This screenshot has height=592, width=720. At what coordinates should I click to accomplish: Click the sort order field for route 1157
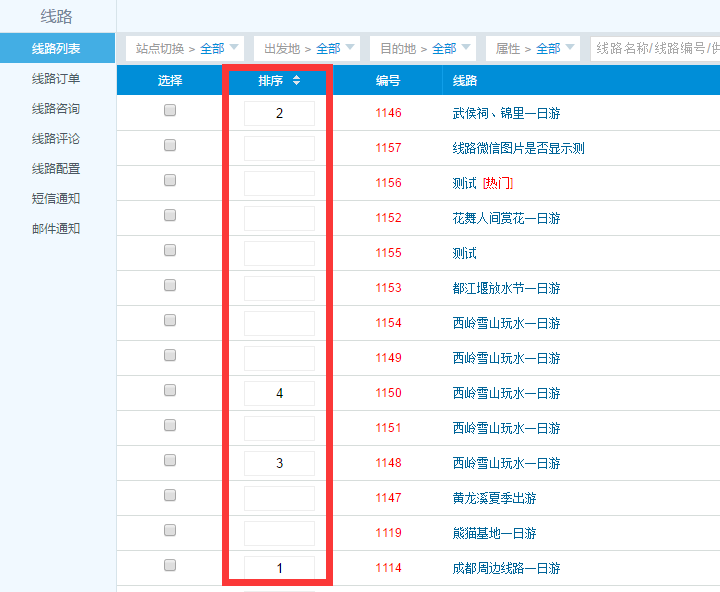[279, 148]
